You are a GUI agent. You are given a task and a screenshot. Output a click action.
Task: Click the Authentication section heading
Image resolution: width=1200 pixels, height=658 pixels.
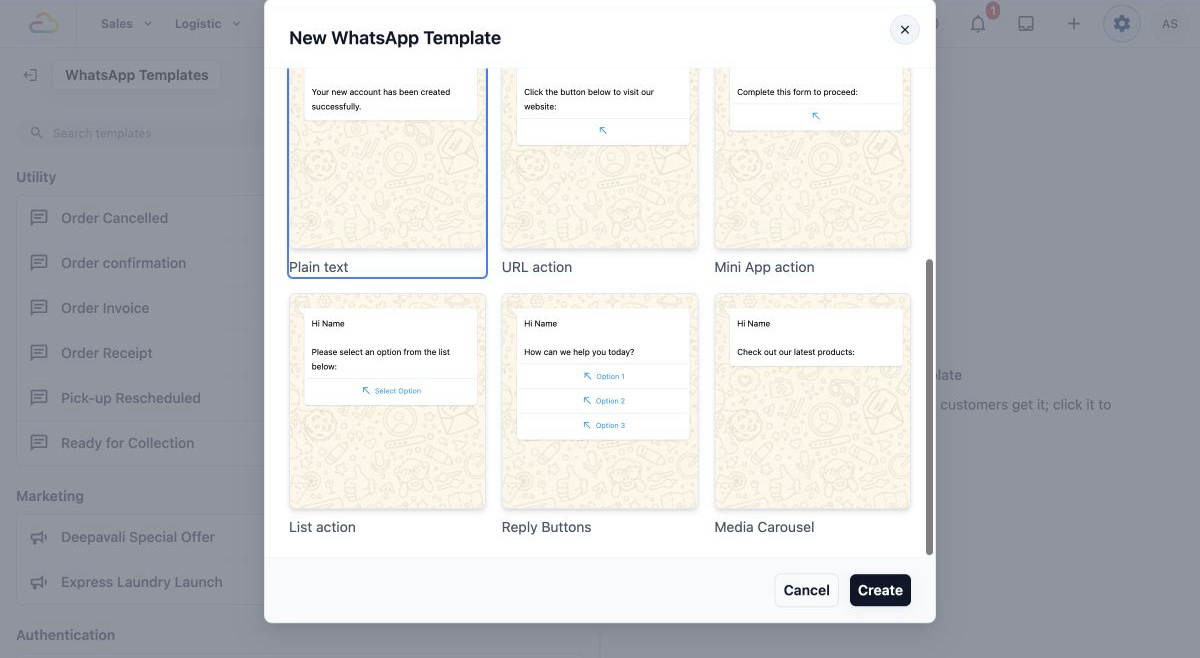point(65,635)
